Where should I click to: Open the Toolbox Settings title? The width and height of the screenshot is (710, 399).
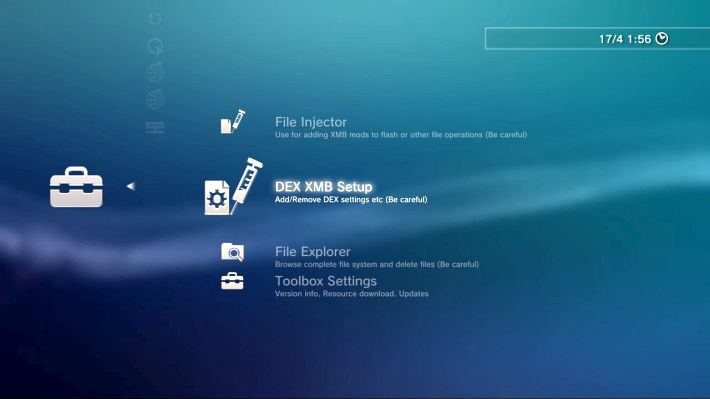[326, 281]
